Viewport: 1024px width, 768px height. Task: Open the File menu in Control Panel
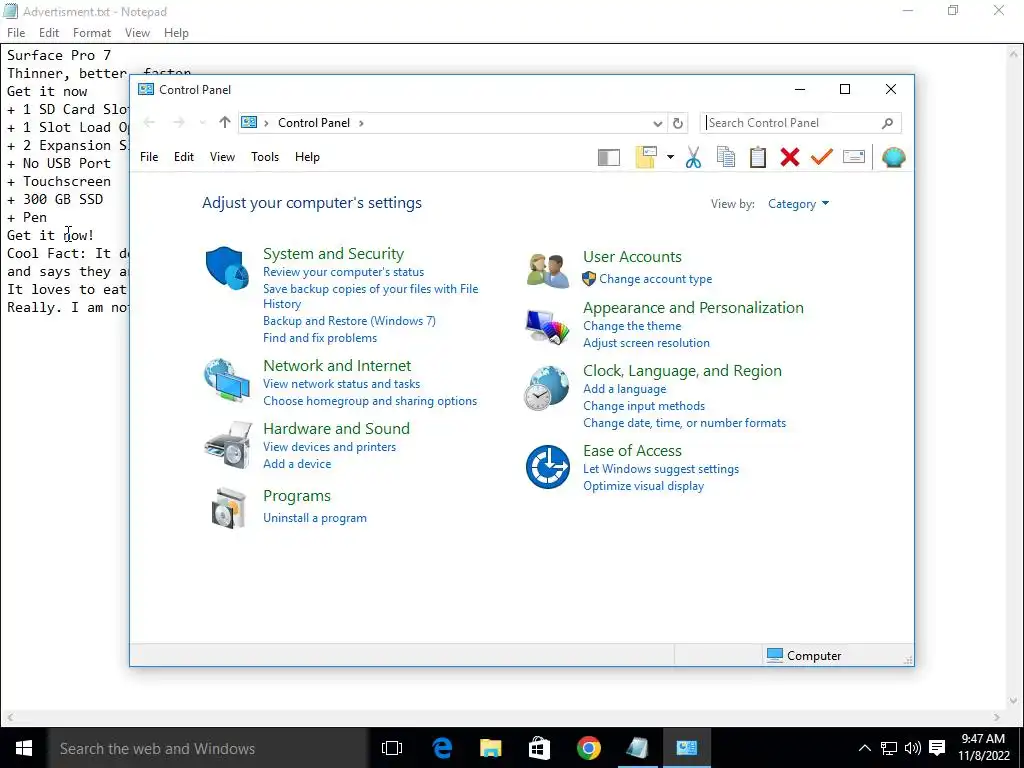tap(149, 157)
